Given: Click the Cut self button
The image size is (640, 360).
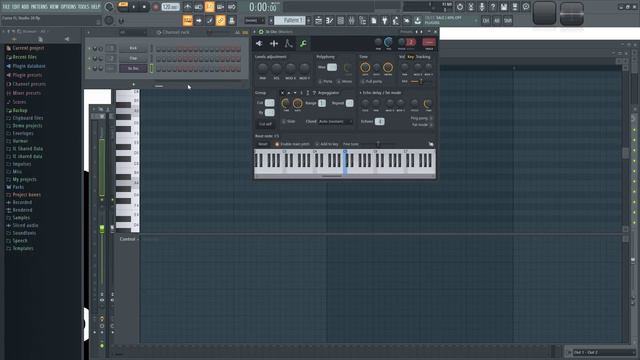Looking at the screenshot, I should tap(265, 124).
